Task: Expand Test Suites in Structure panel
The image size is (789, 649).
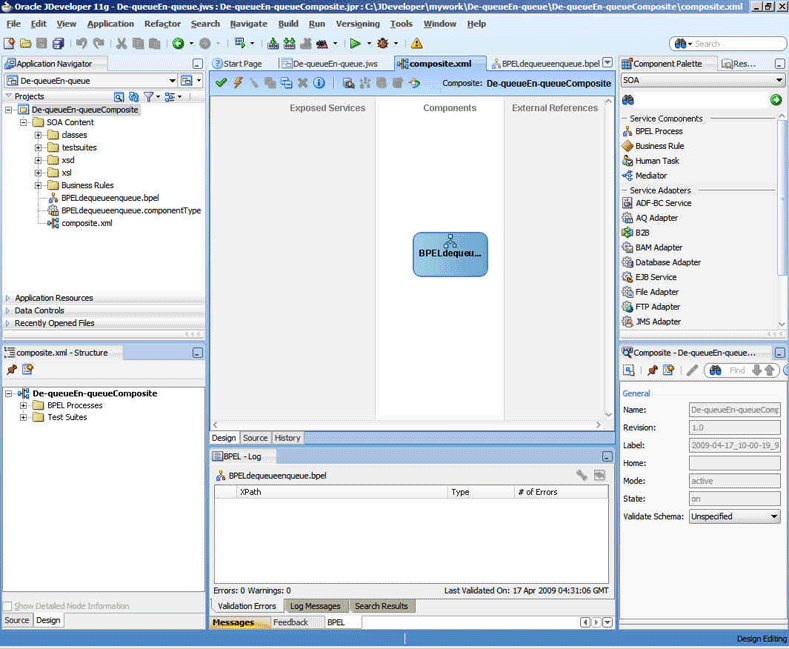Action: point(23,417)
